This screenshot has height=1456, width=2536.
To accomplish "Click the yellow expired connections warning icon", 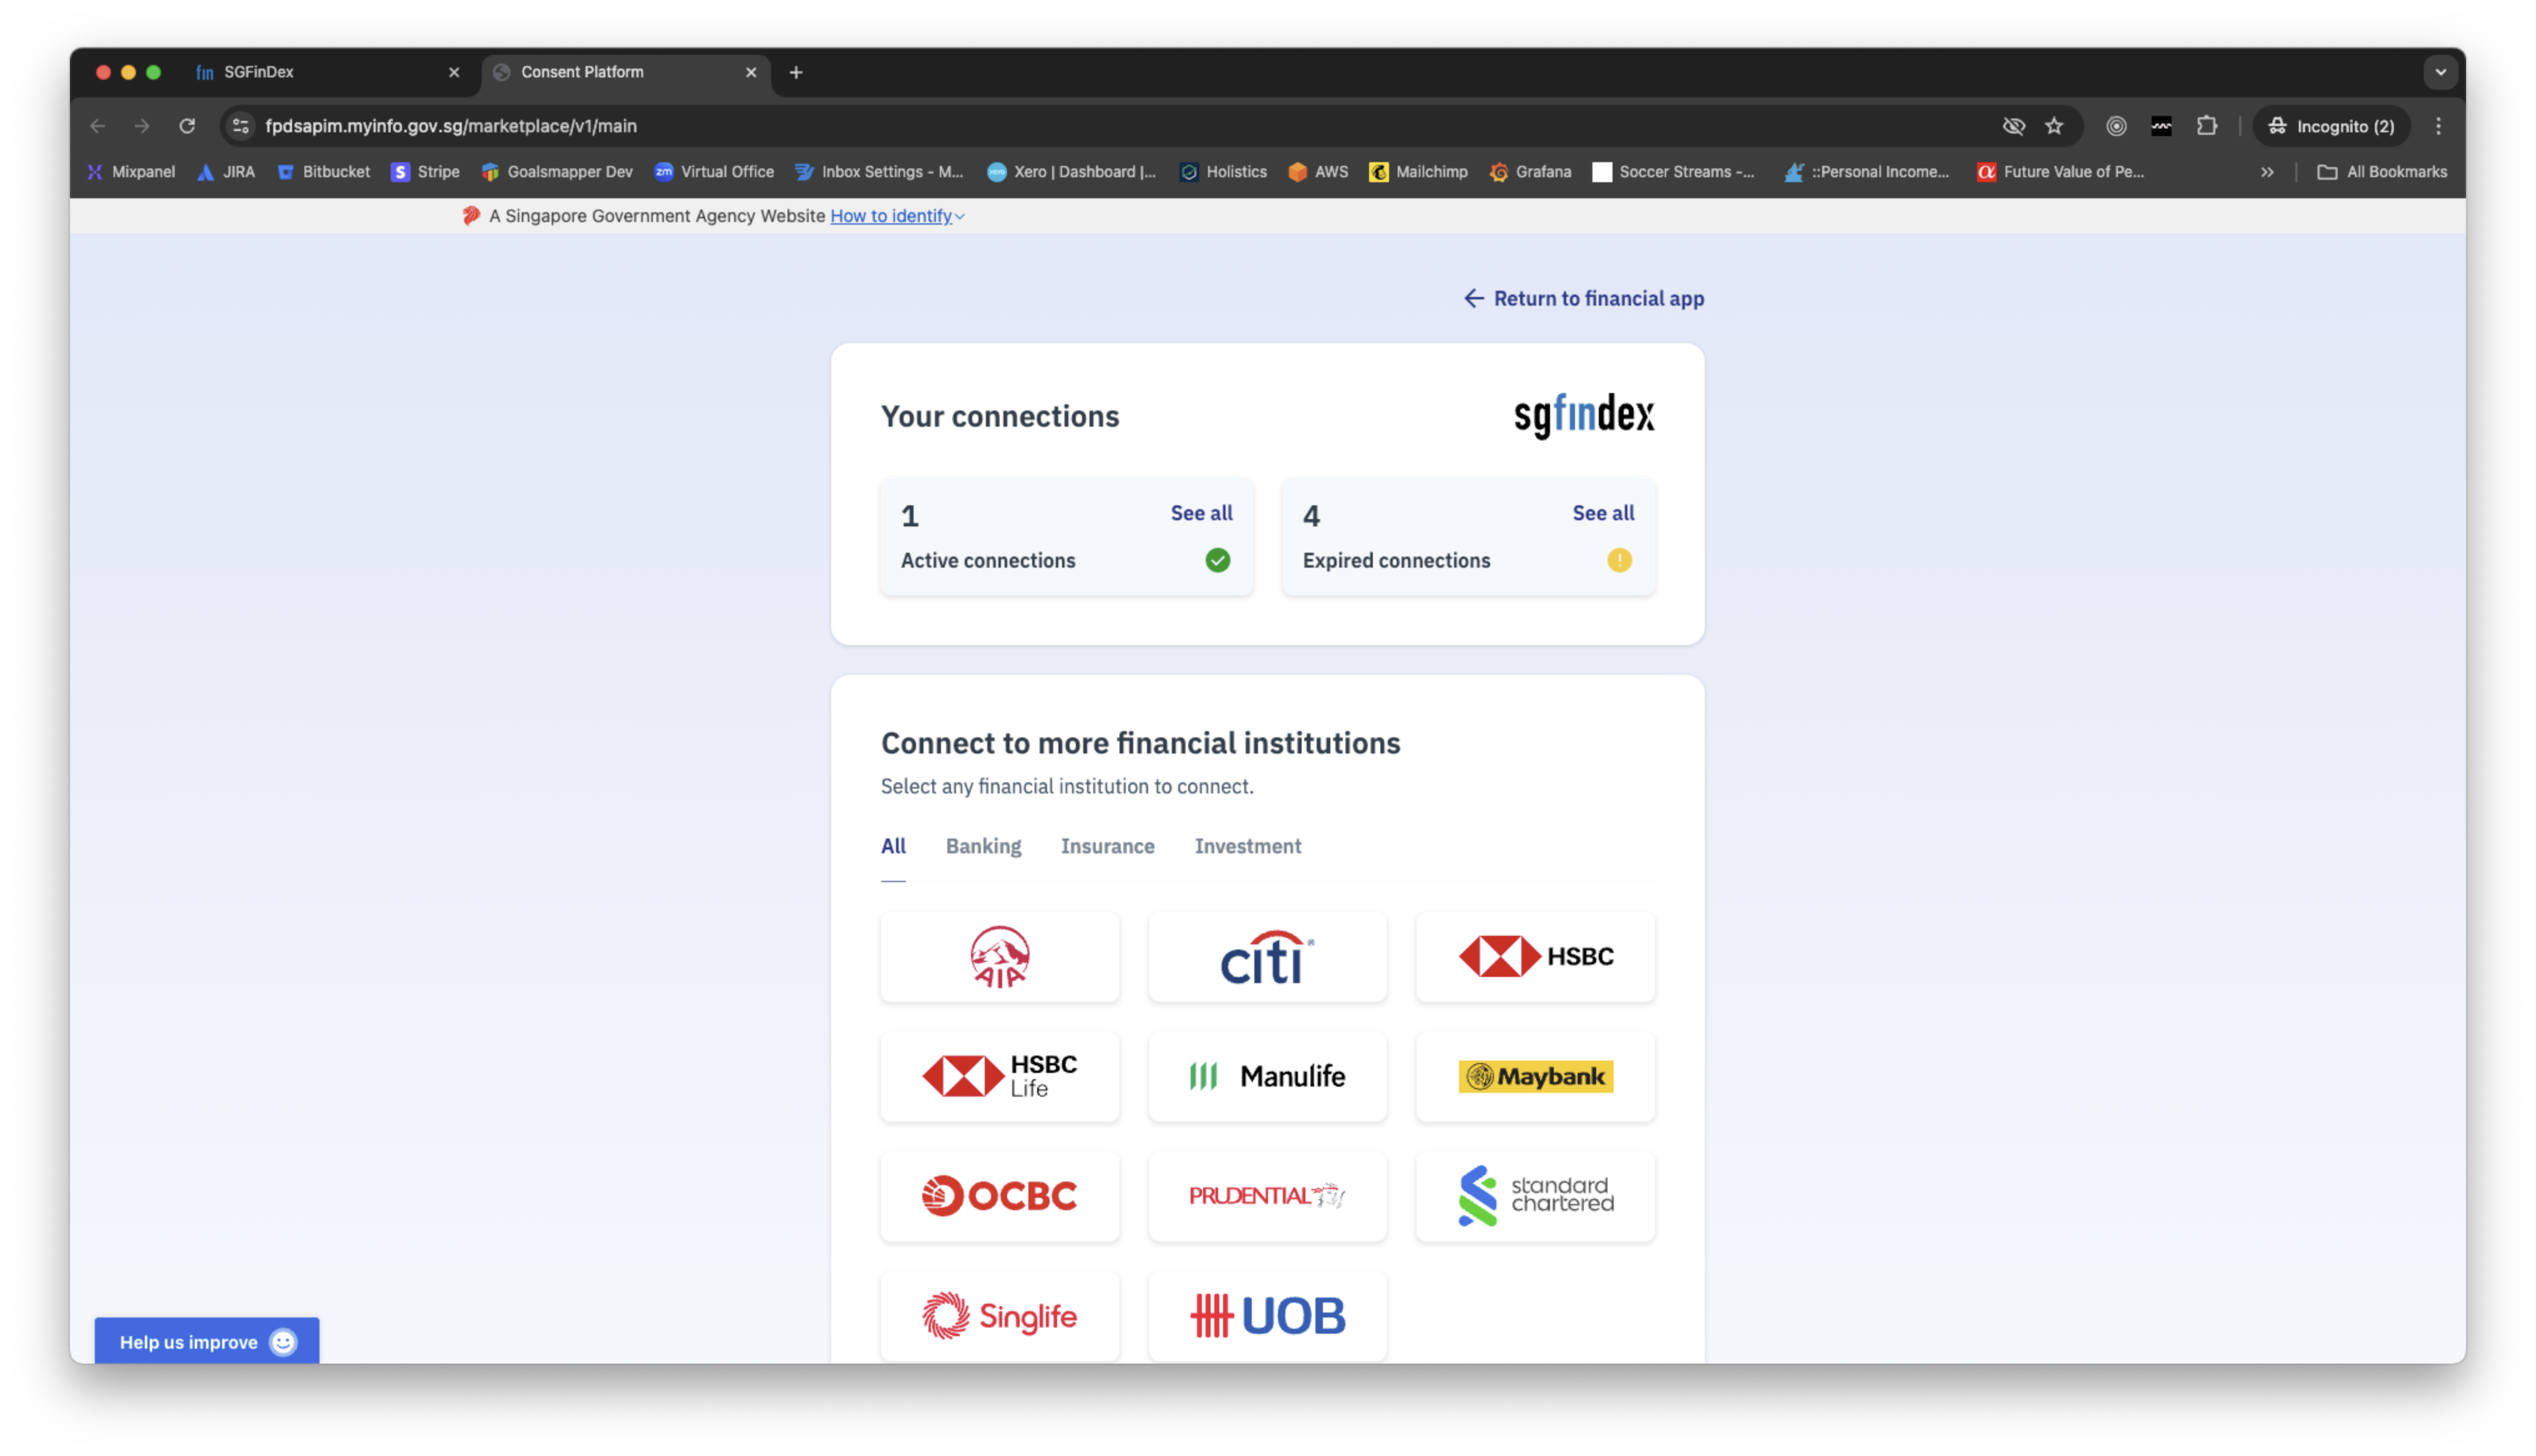I will (x=1619, y=560).
